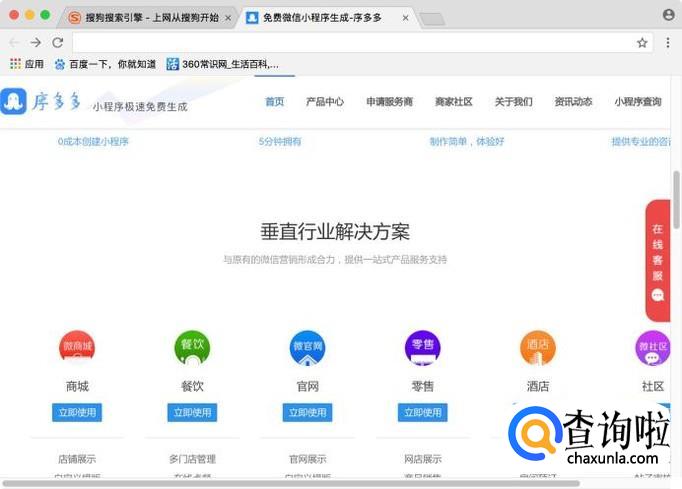Viewport: 682px width, 489px height.
Task: Click the 餐饮 label
Action: pyautogui.click(x=192, y=386)
